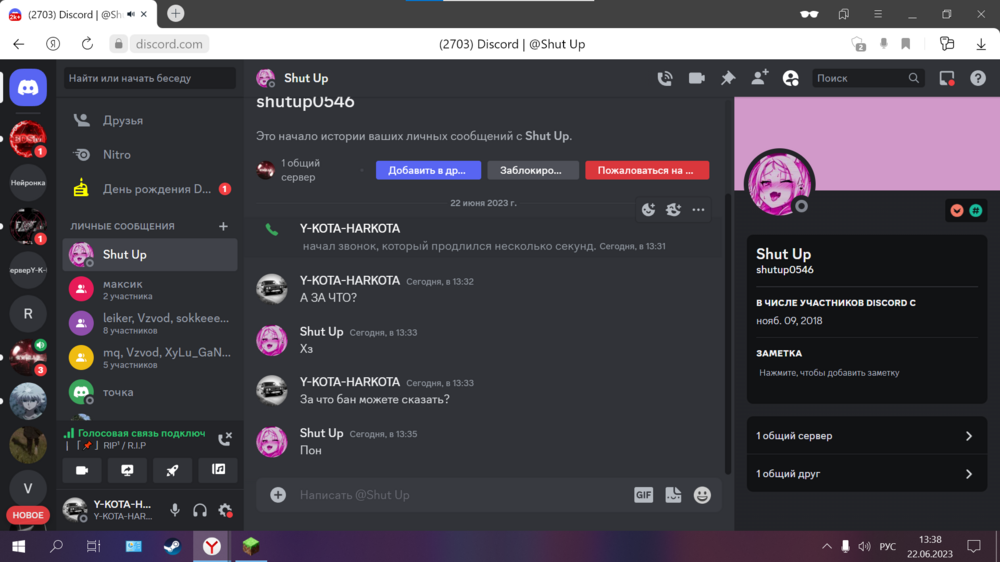The width and height of the screenshot is (1000, 562).
Task: Open the максик group chat
Action: click(150, 289)
